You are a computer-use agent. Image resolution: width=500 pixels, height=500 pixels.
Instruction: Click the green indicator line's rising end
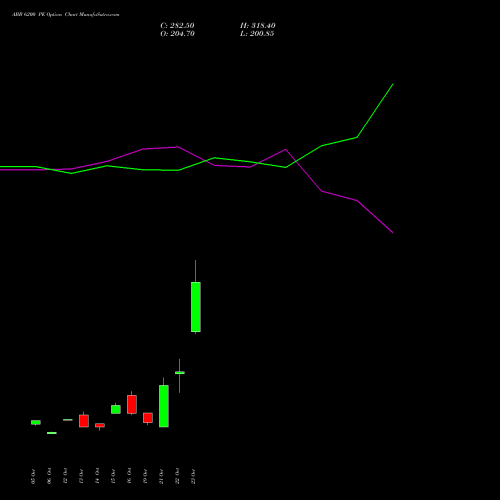coord(393,84)
